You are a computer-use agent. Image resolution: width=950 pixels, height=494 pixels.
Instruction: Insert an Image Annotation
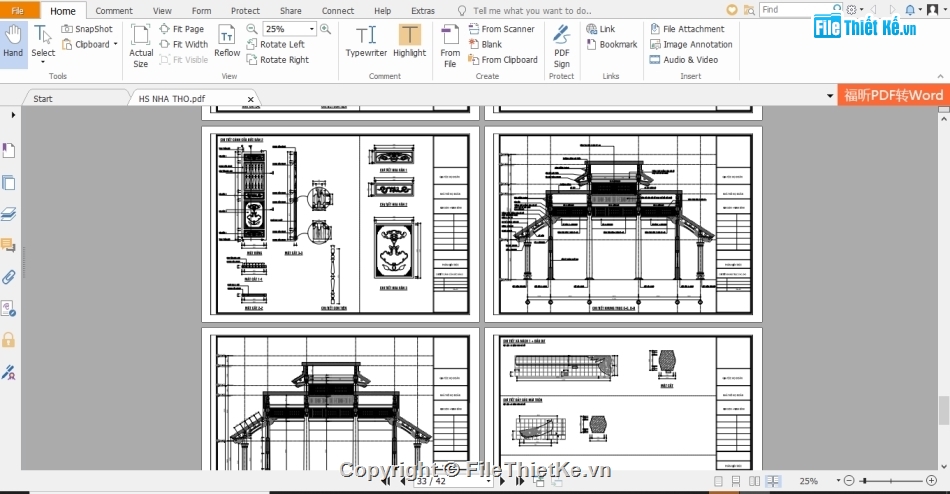(691, 44)
